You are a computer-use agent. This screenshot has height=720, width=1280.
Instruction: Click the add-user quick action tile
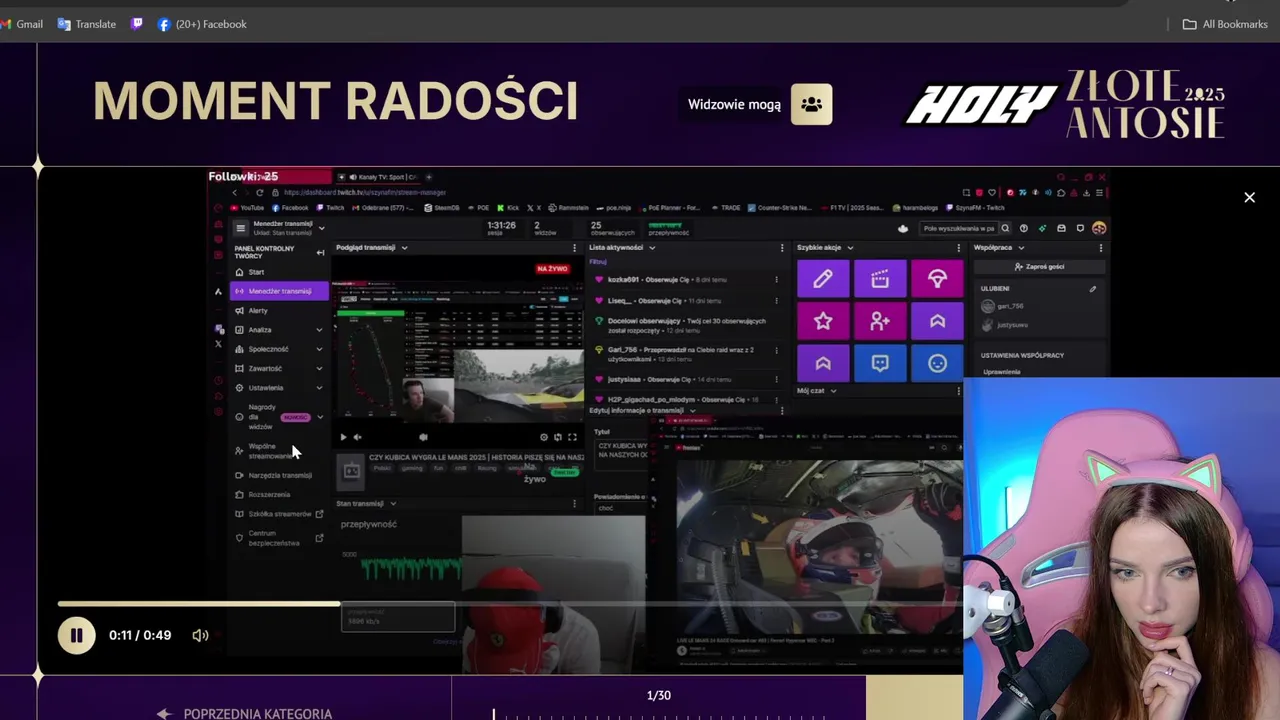880,321
